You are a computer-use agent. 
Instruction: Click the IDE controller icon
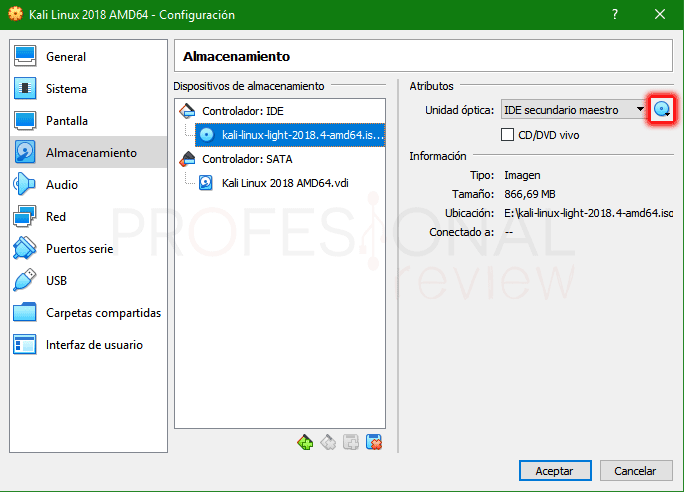pos(188,111)
